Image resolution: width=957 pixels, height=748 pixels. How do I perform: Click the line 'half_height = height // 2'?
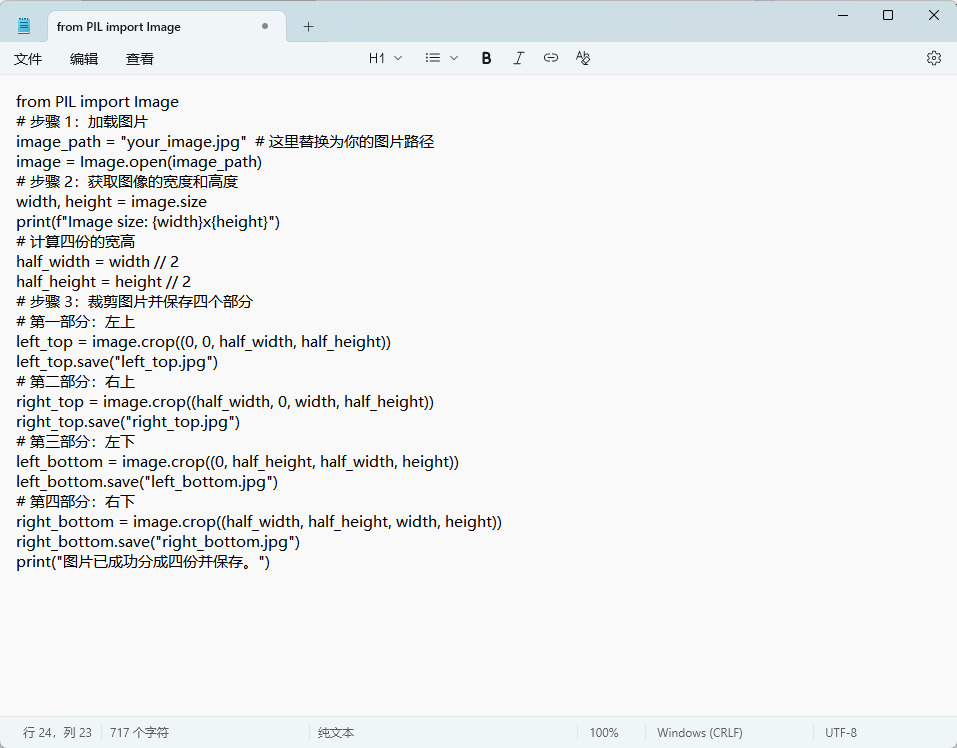[x=104, y=281]
